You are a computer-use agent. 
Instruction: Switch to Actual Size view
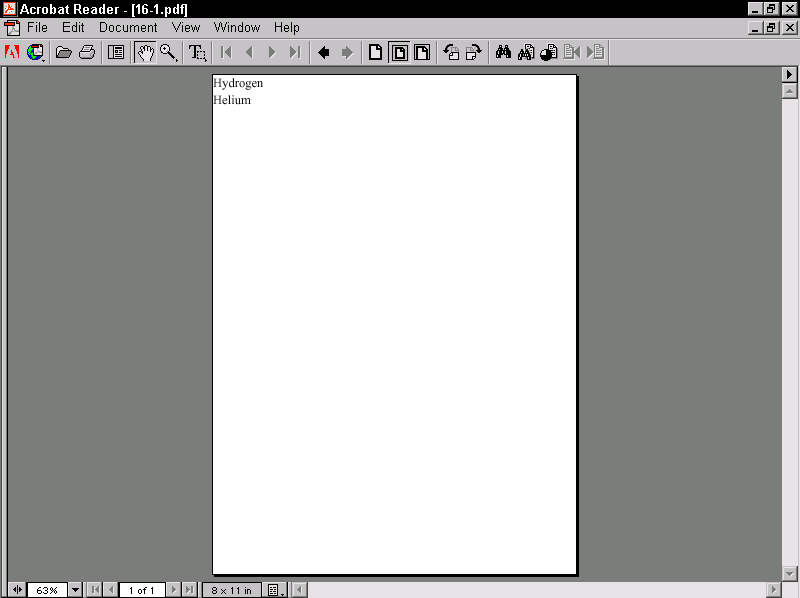(376, 53)
